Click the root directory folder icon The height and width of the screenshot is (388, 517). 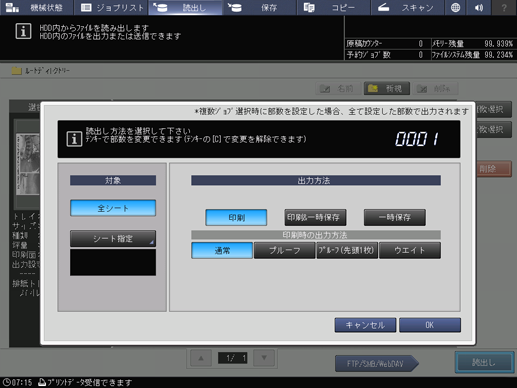16,71
